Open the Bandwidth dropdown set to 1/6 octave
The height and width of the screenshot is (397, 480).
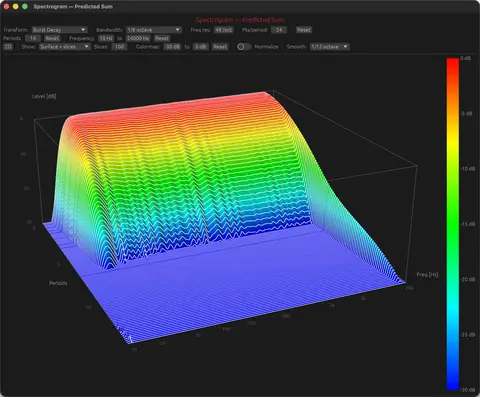(x=154, y=30)
